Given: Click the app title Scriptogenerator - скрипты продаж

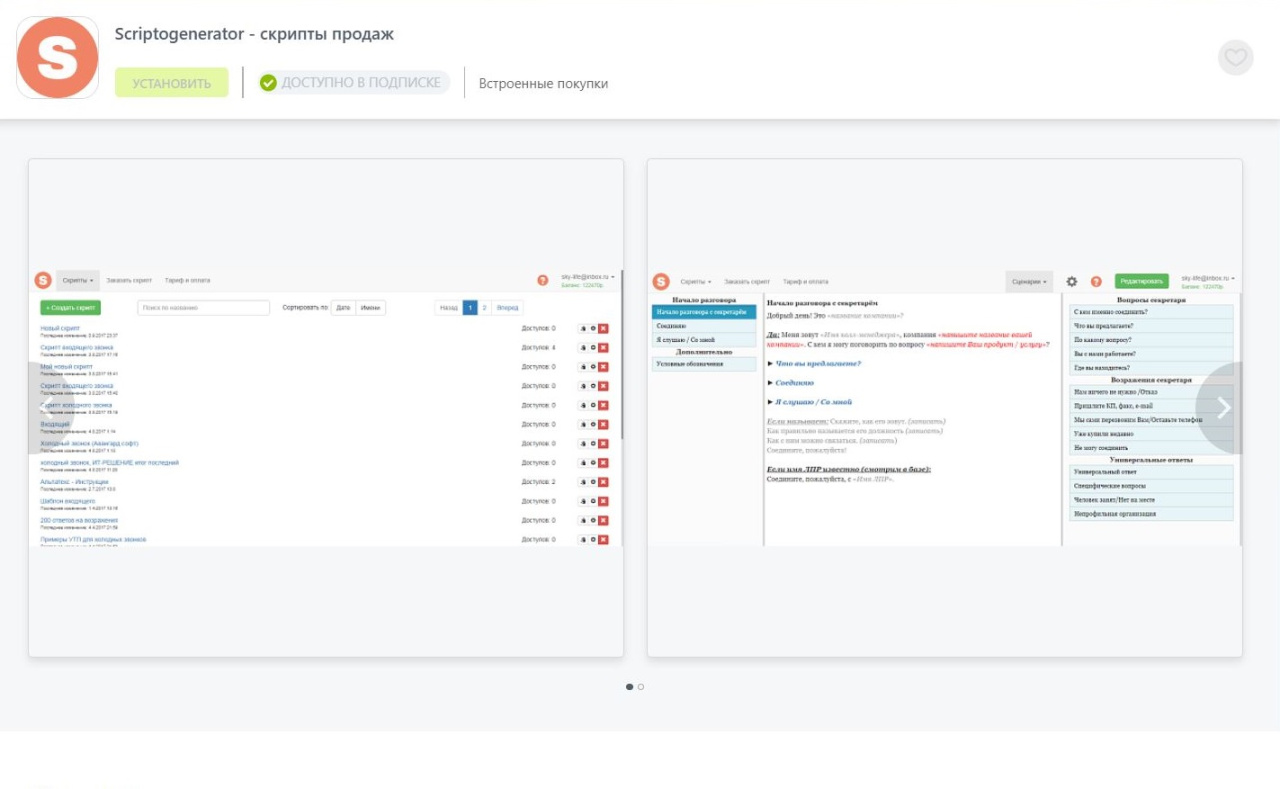Looking at the screenshot, I should point(254,34).
